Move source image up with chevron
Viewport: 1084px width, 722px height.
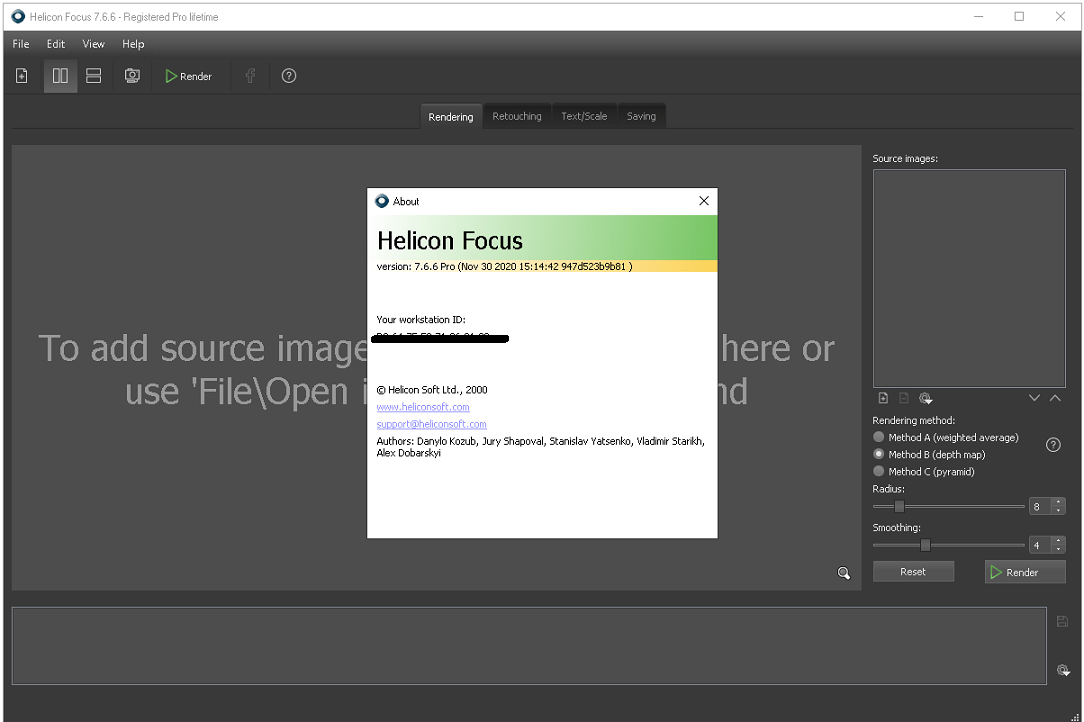pyautogui.click(x=1055, y=398)
